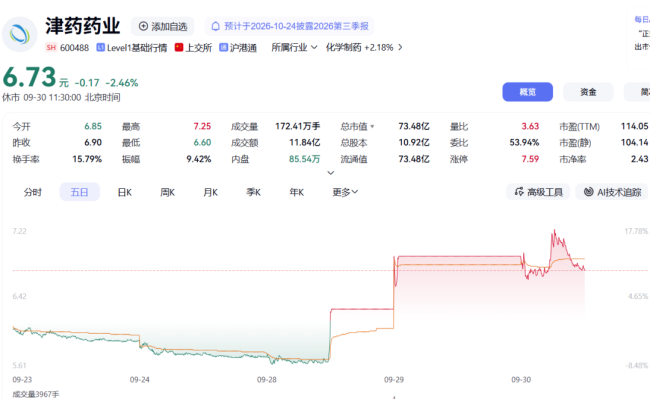Screen dimensions: 650x399
Task: Click the 最低 value 6.60
Action: (x=202, y=143)
